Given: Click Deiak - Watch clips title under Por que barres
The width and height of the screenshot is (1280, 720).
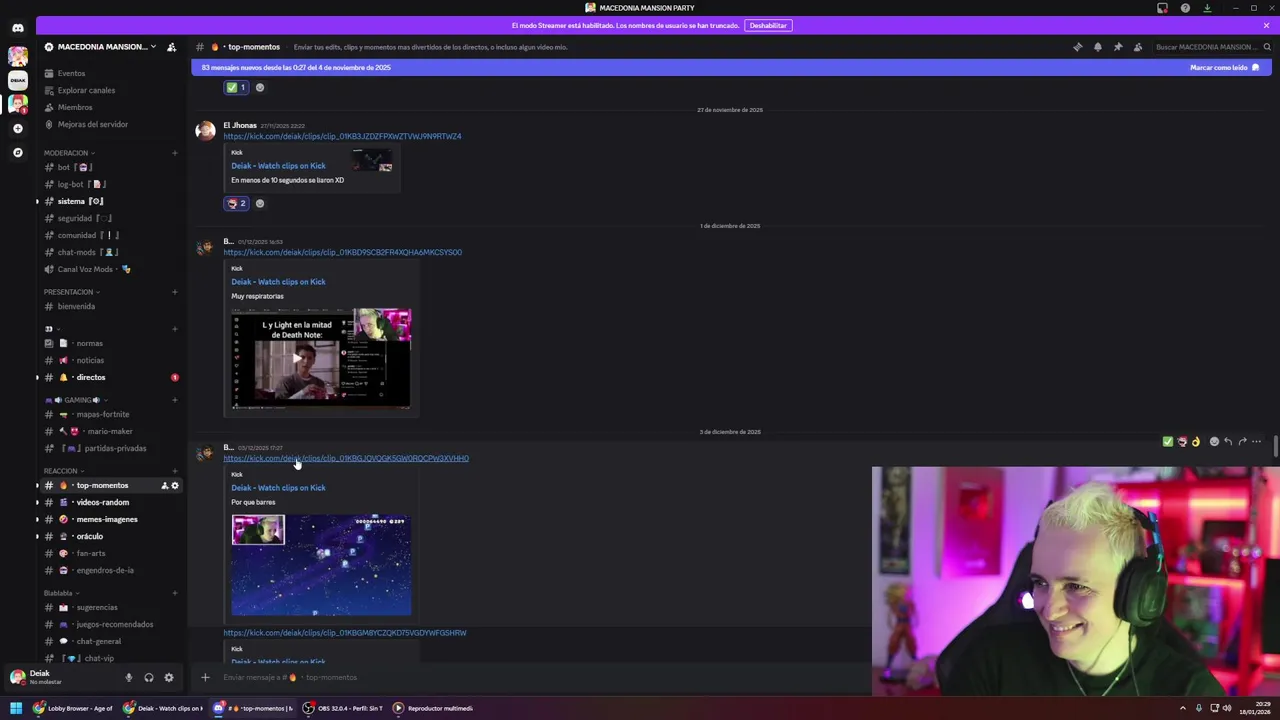Looking at the screenshot, I should (x=278, y=488).
